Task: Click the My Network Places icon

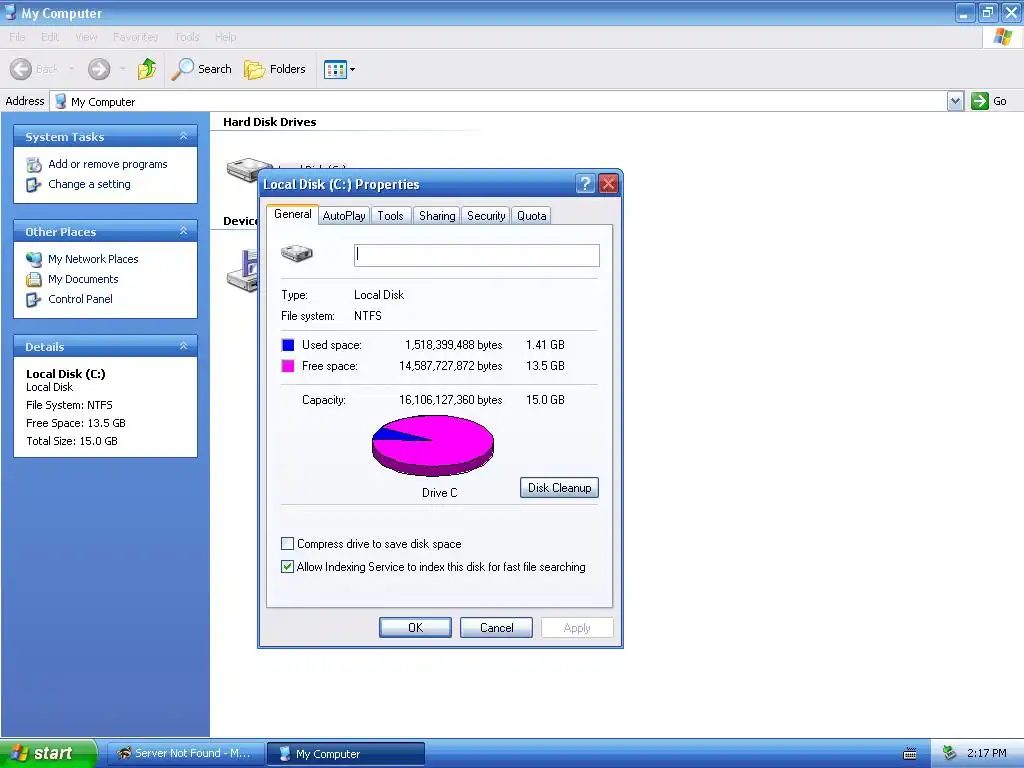Action: point(34,259)
